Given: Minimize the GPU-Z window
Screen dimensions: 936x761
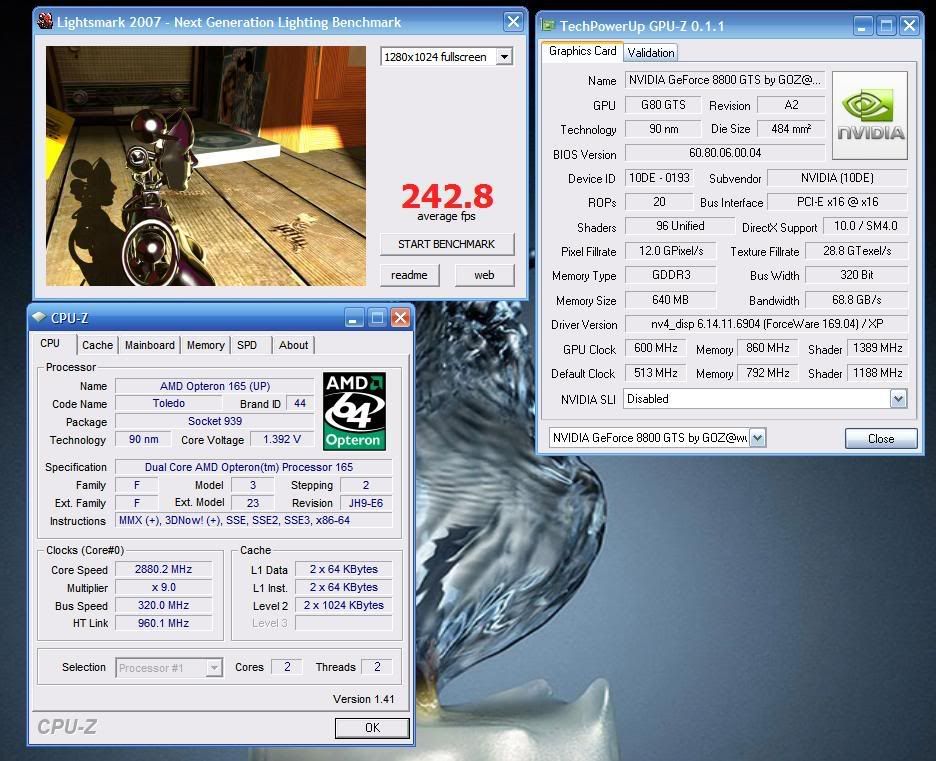Looking at the screenshot, I should [863, 26].
